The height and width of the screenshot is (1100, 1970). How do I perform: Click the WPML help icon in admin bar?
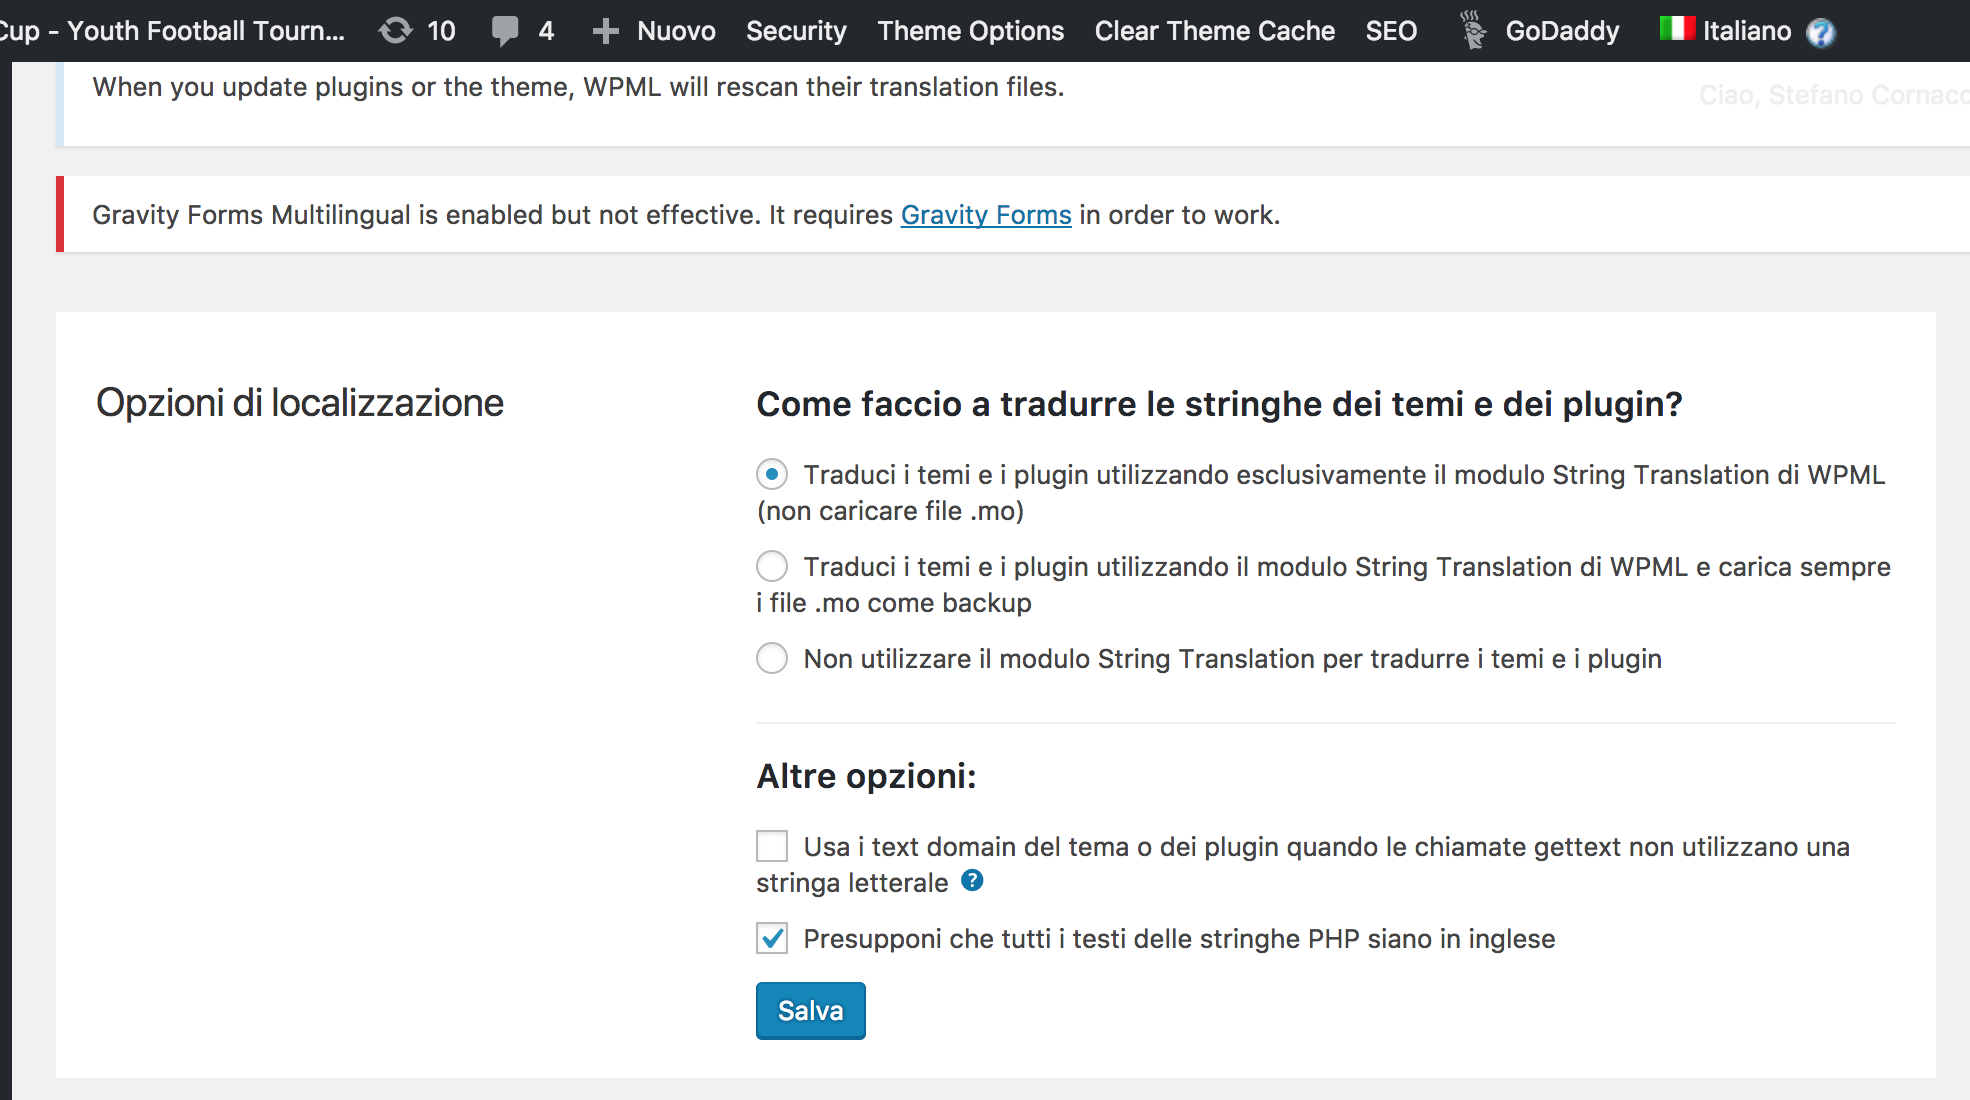[1821, 33]
